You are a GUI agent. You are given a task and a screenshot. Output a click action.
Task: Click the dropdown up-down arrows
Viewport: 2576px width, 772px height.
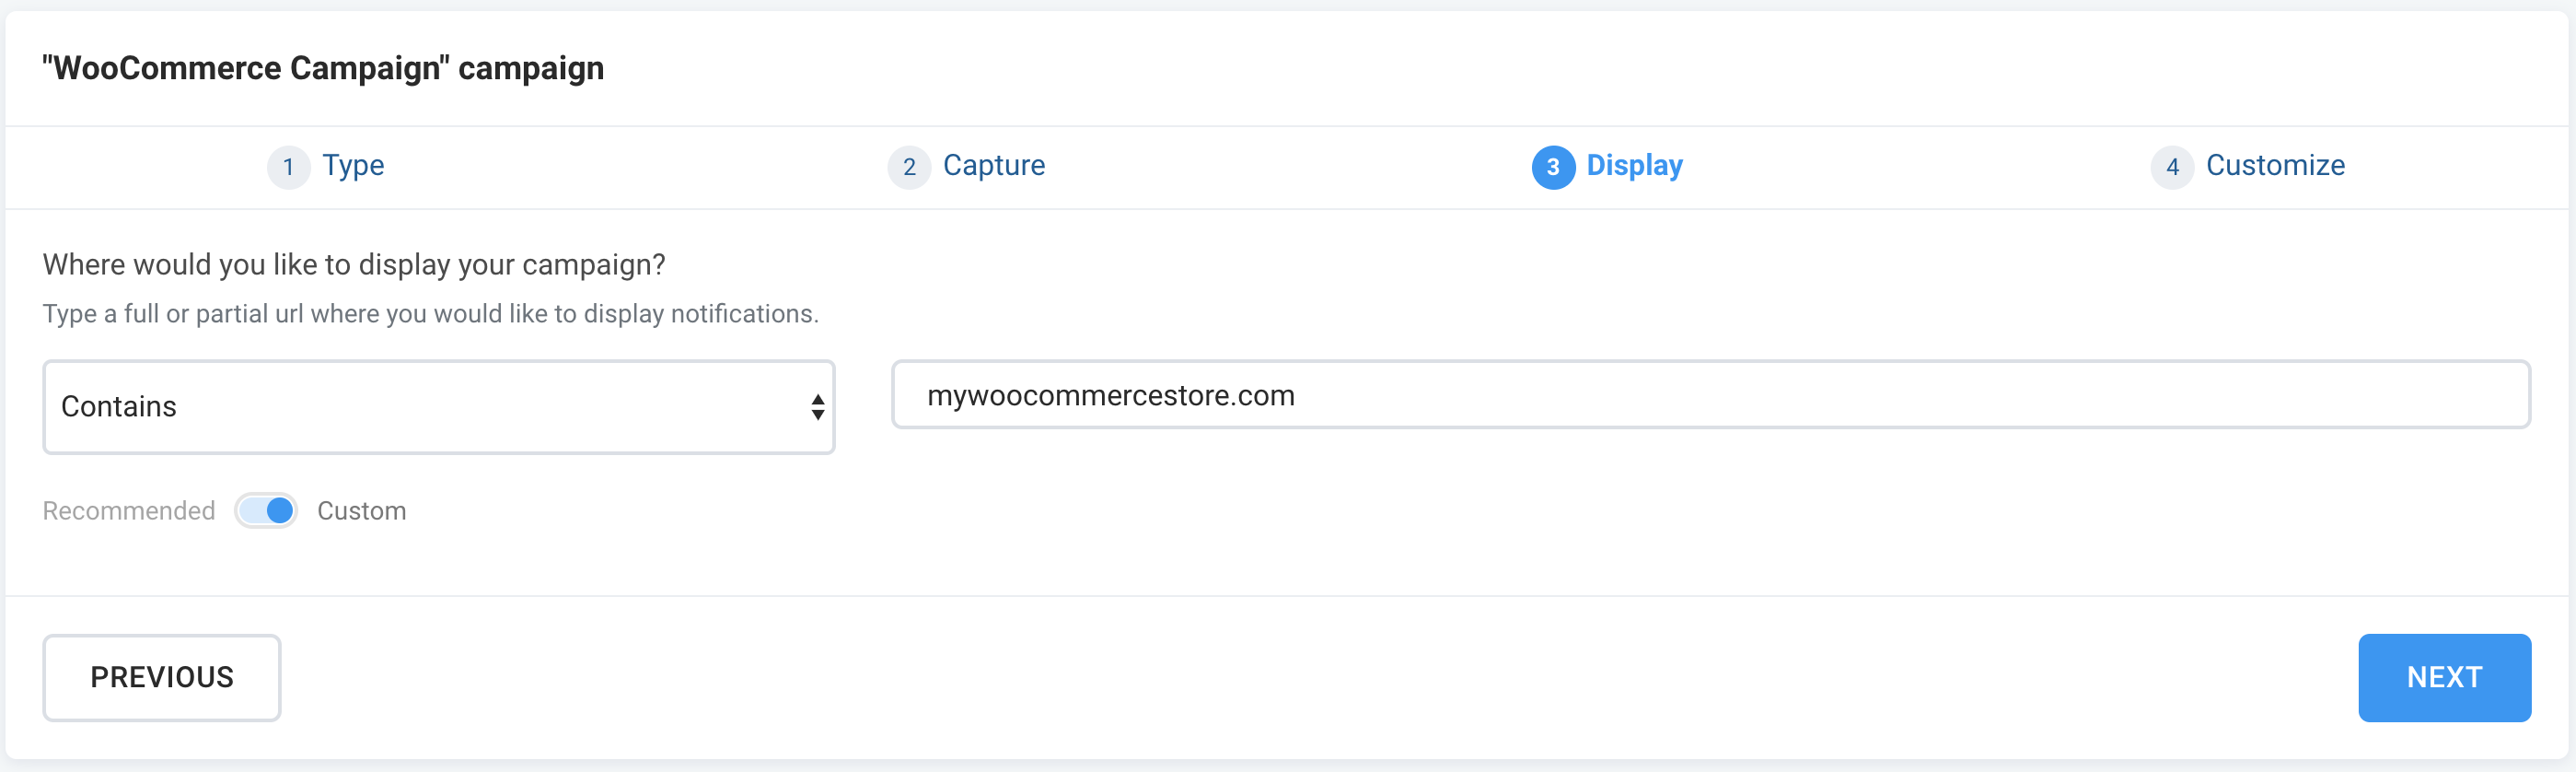pyautogui.click(x=817, y=407)
